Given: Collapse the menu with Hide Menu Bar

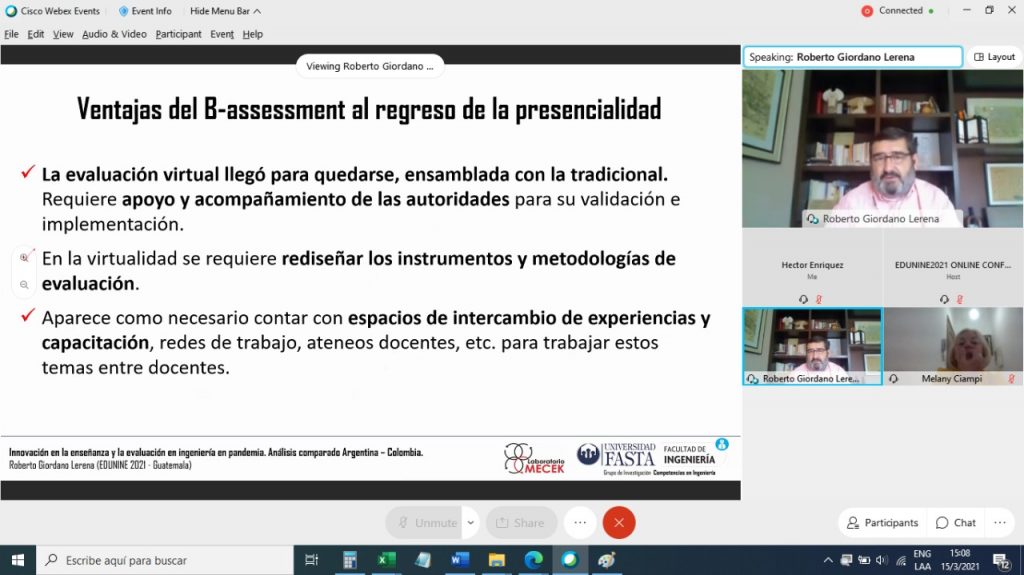Looking at the screenshot, I should (225, 11).
